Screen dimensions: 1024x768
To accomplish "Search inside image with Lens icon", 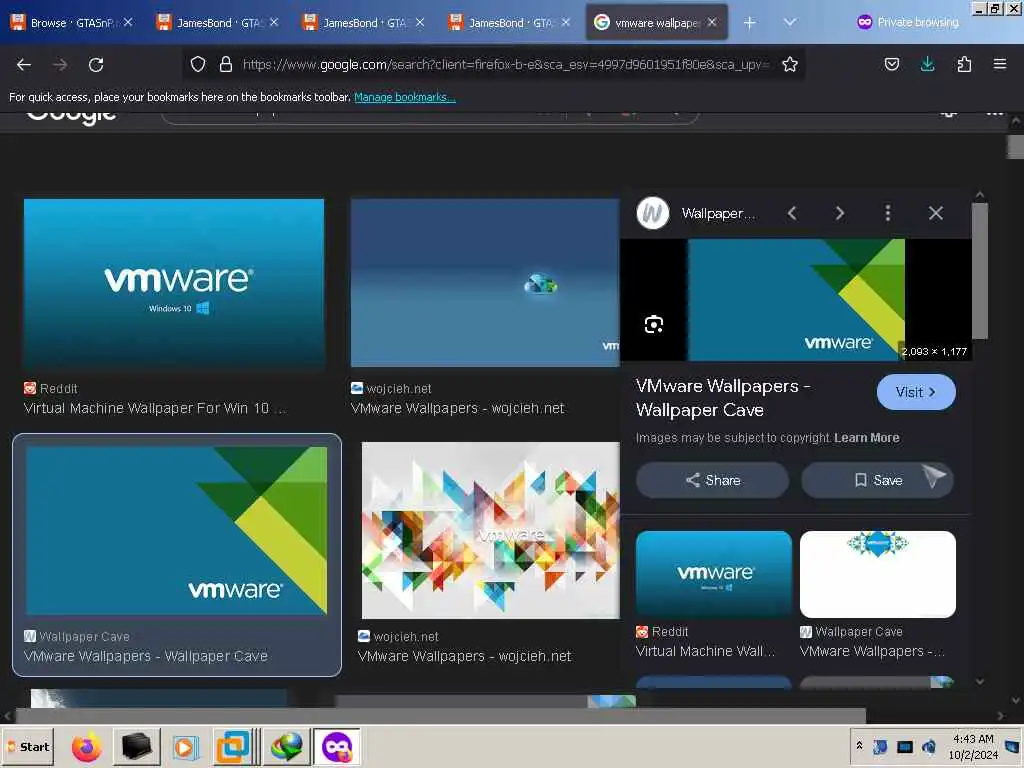I will tap(654, 325).
